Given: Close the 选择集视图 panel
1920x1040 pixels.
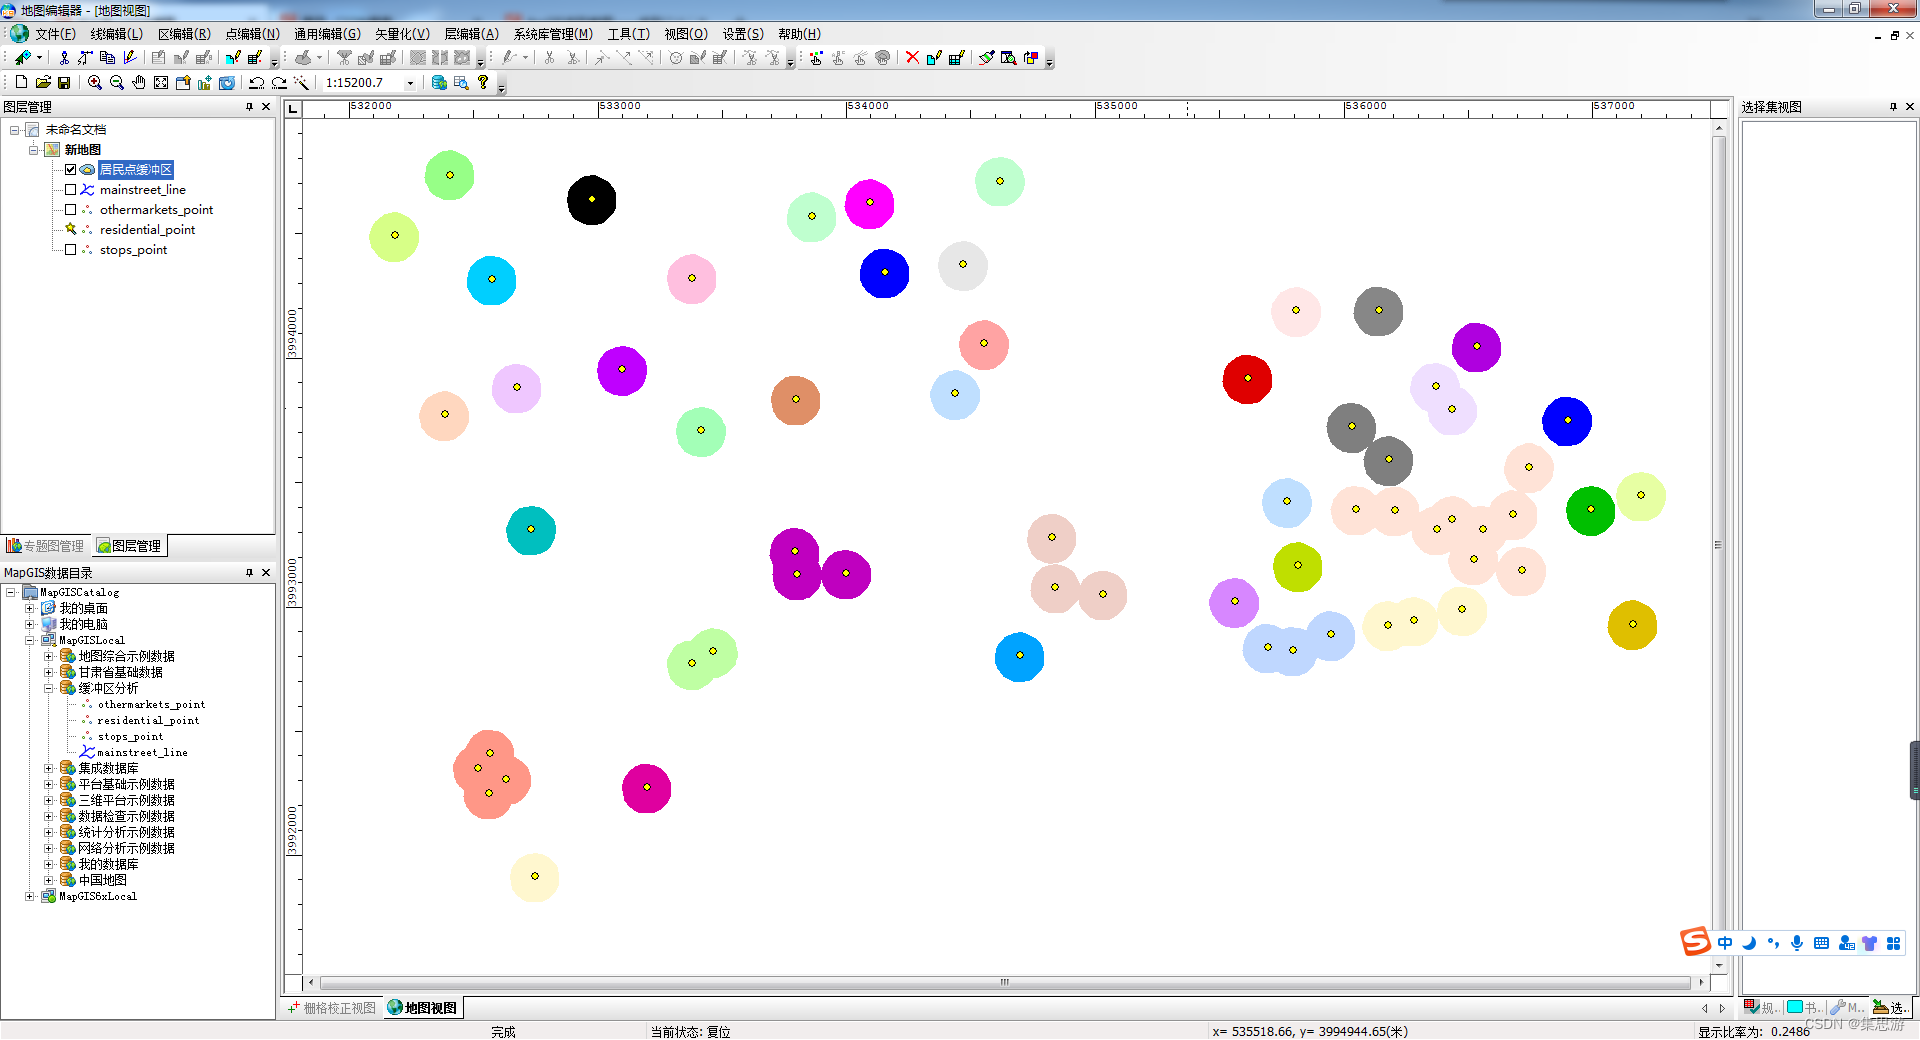Looking at the screenshot, I should coord(1909,107).
